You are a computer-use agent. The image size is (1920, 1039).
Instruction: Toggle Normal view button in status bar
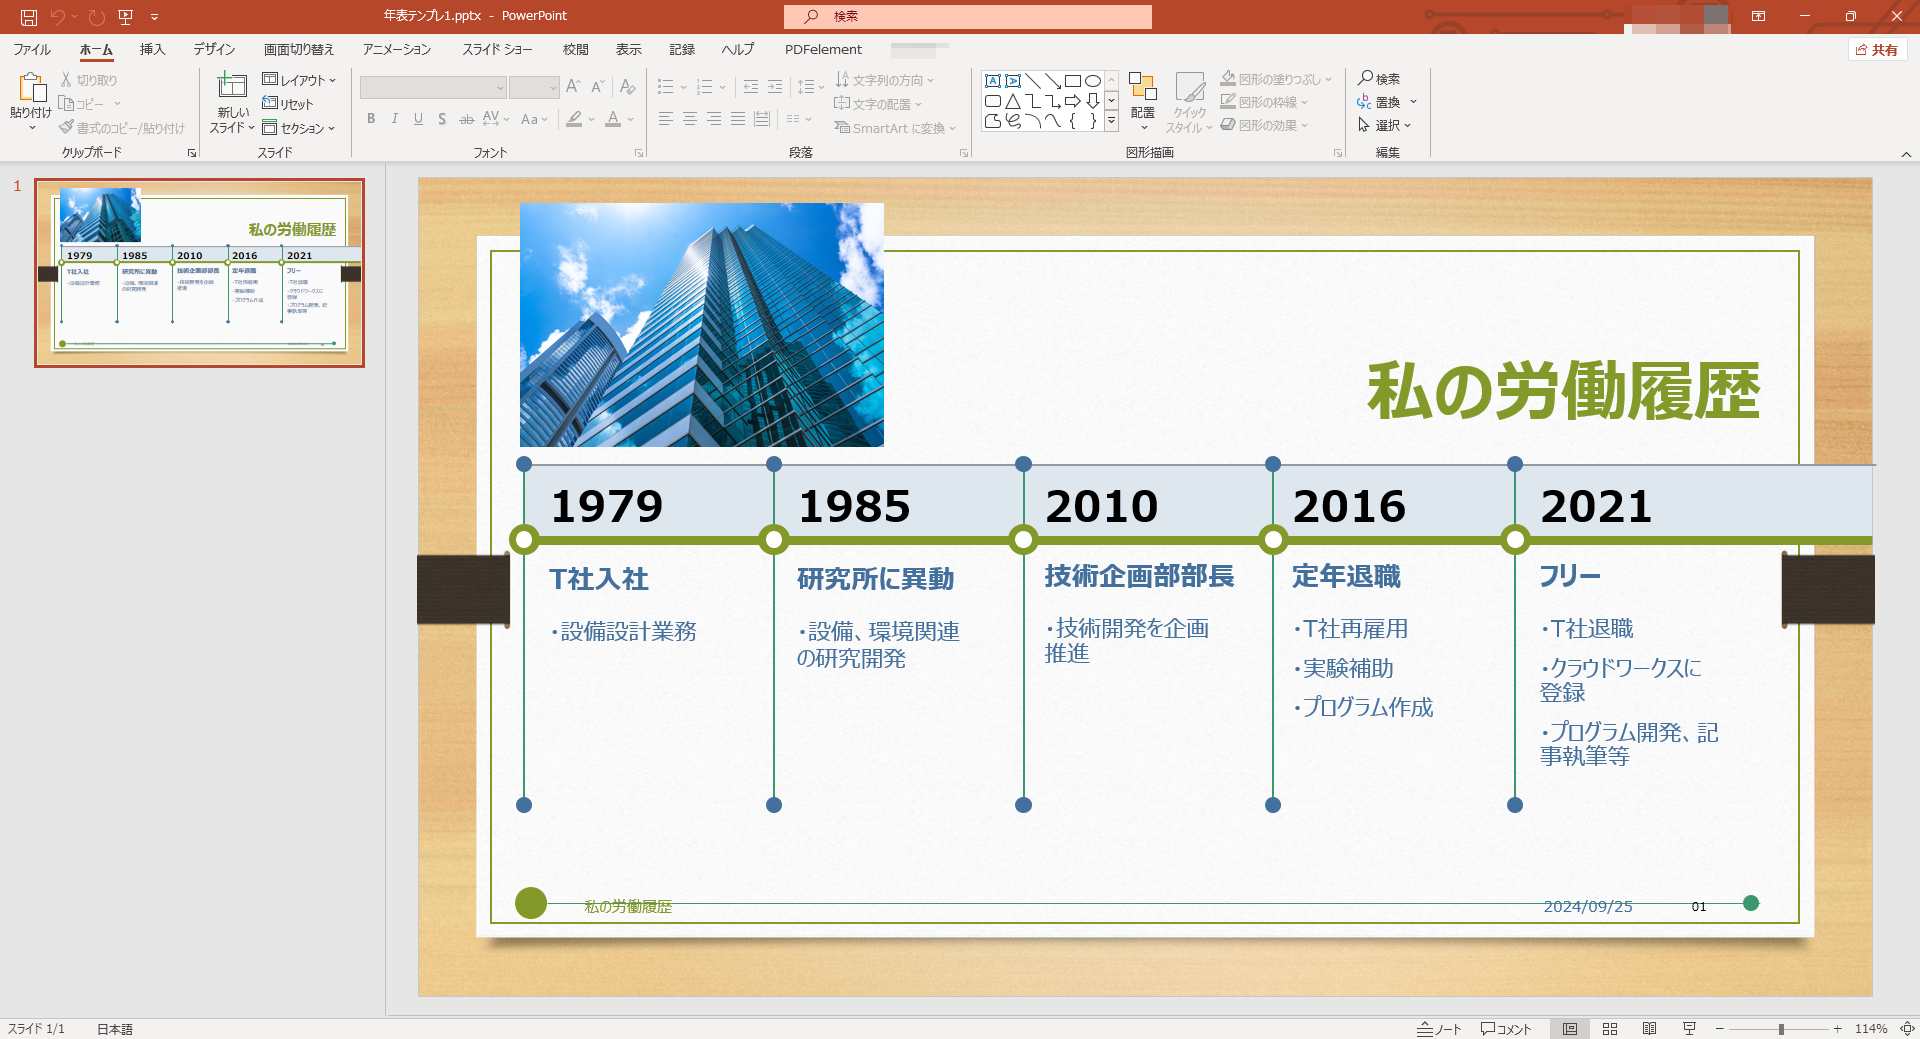(x=1570, y=1028)
